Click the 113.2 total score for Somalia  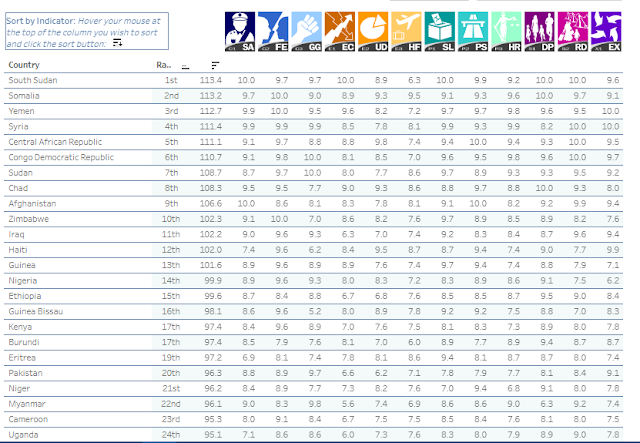click(x=211, y=96)
